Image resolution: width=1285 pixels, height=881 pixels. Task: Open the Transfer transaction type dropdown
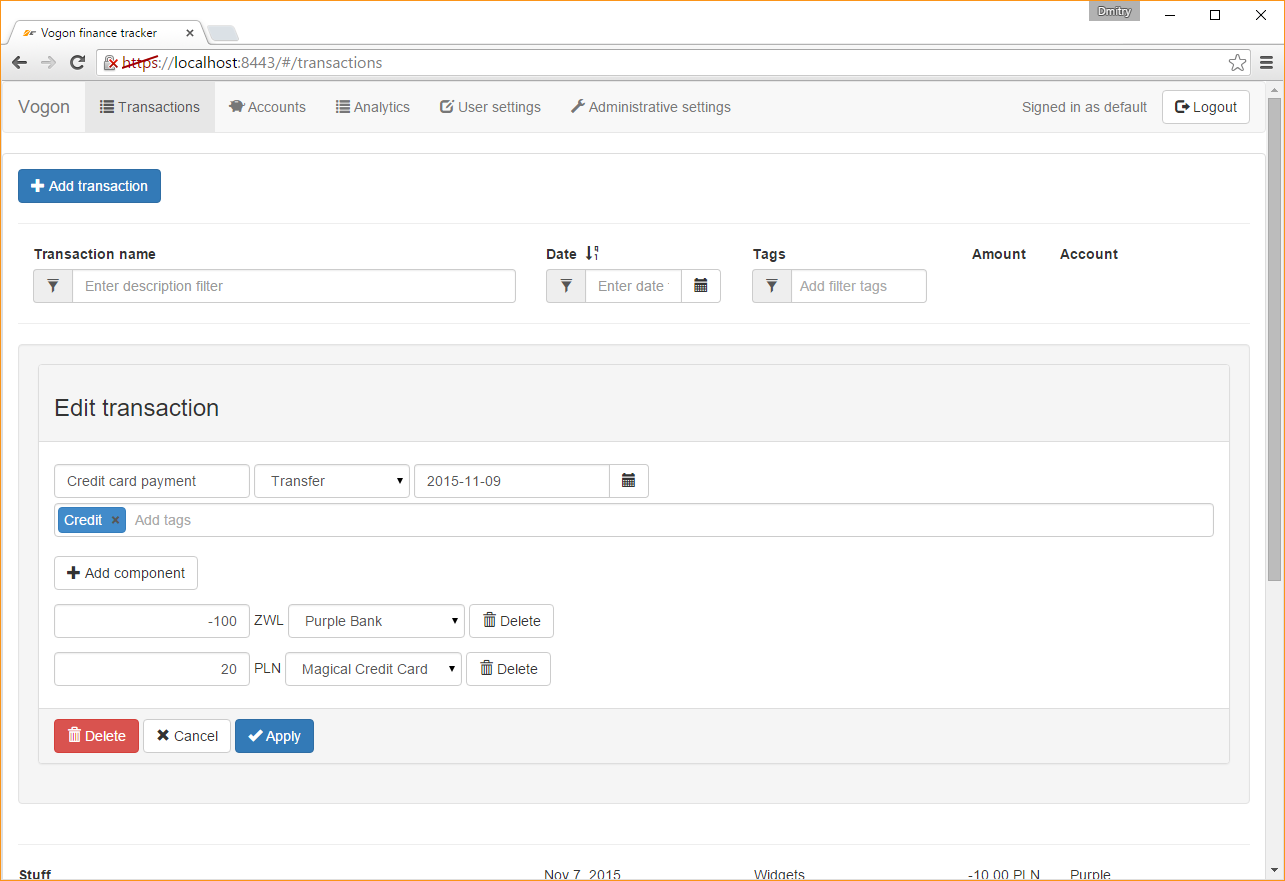click(x=331, y=481)
